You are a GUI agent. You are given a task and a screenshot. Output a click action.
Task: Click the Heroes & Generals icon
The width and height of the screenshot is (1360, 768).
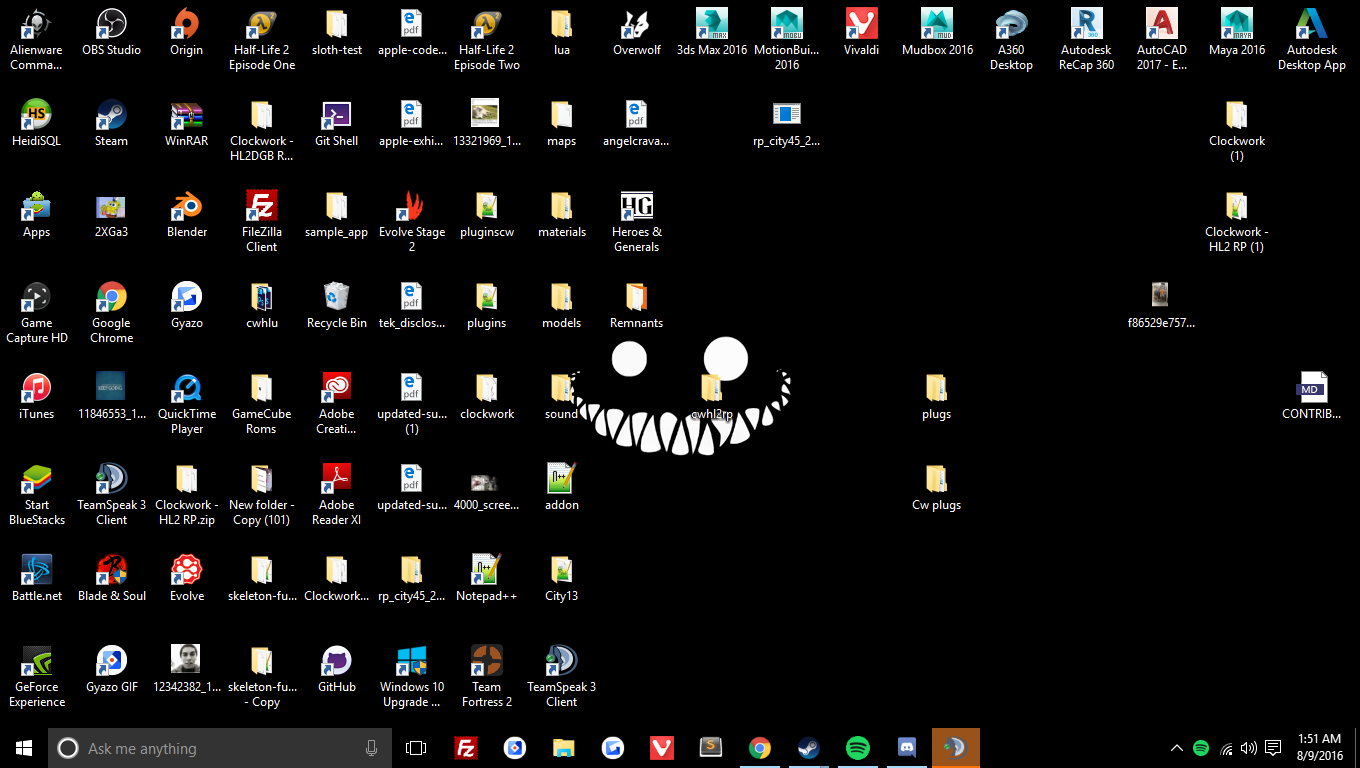[637, 221]
